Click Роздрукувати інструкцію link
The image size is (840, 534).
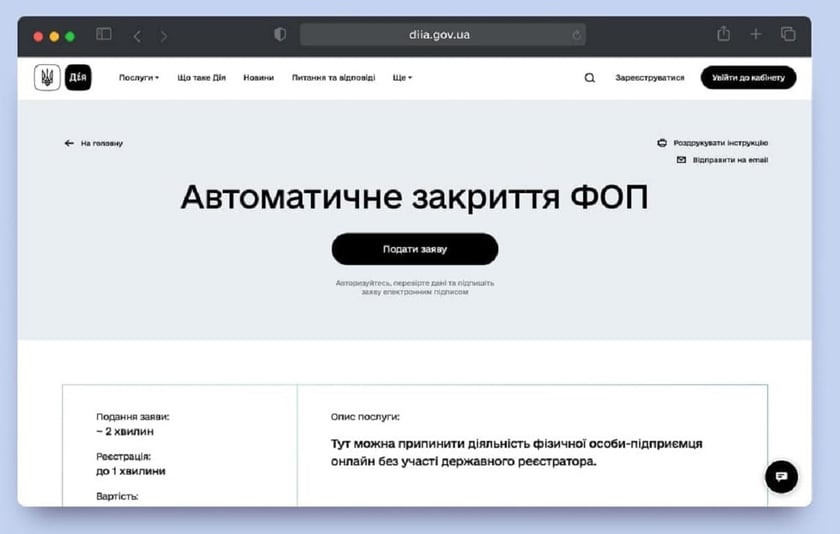tap(719, 143)
